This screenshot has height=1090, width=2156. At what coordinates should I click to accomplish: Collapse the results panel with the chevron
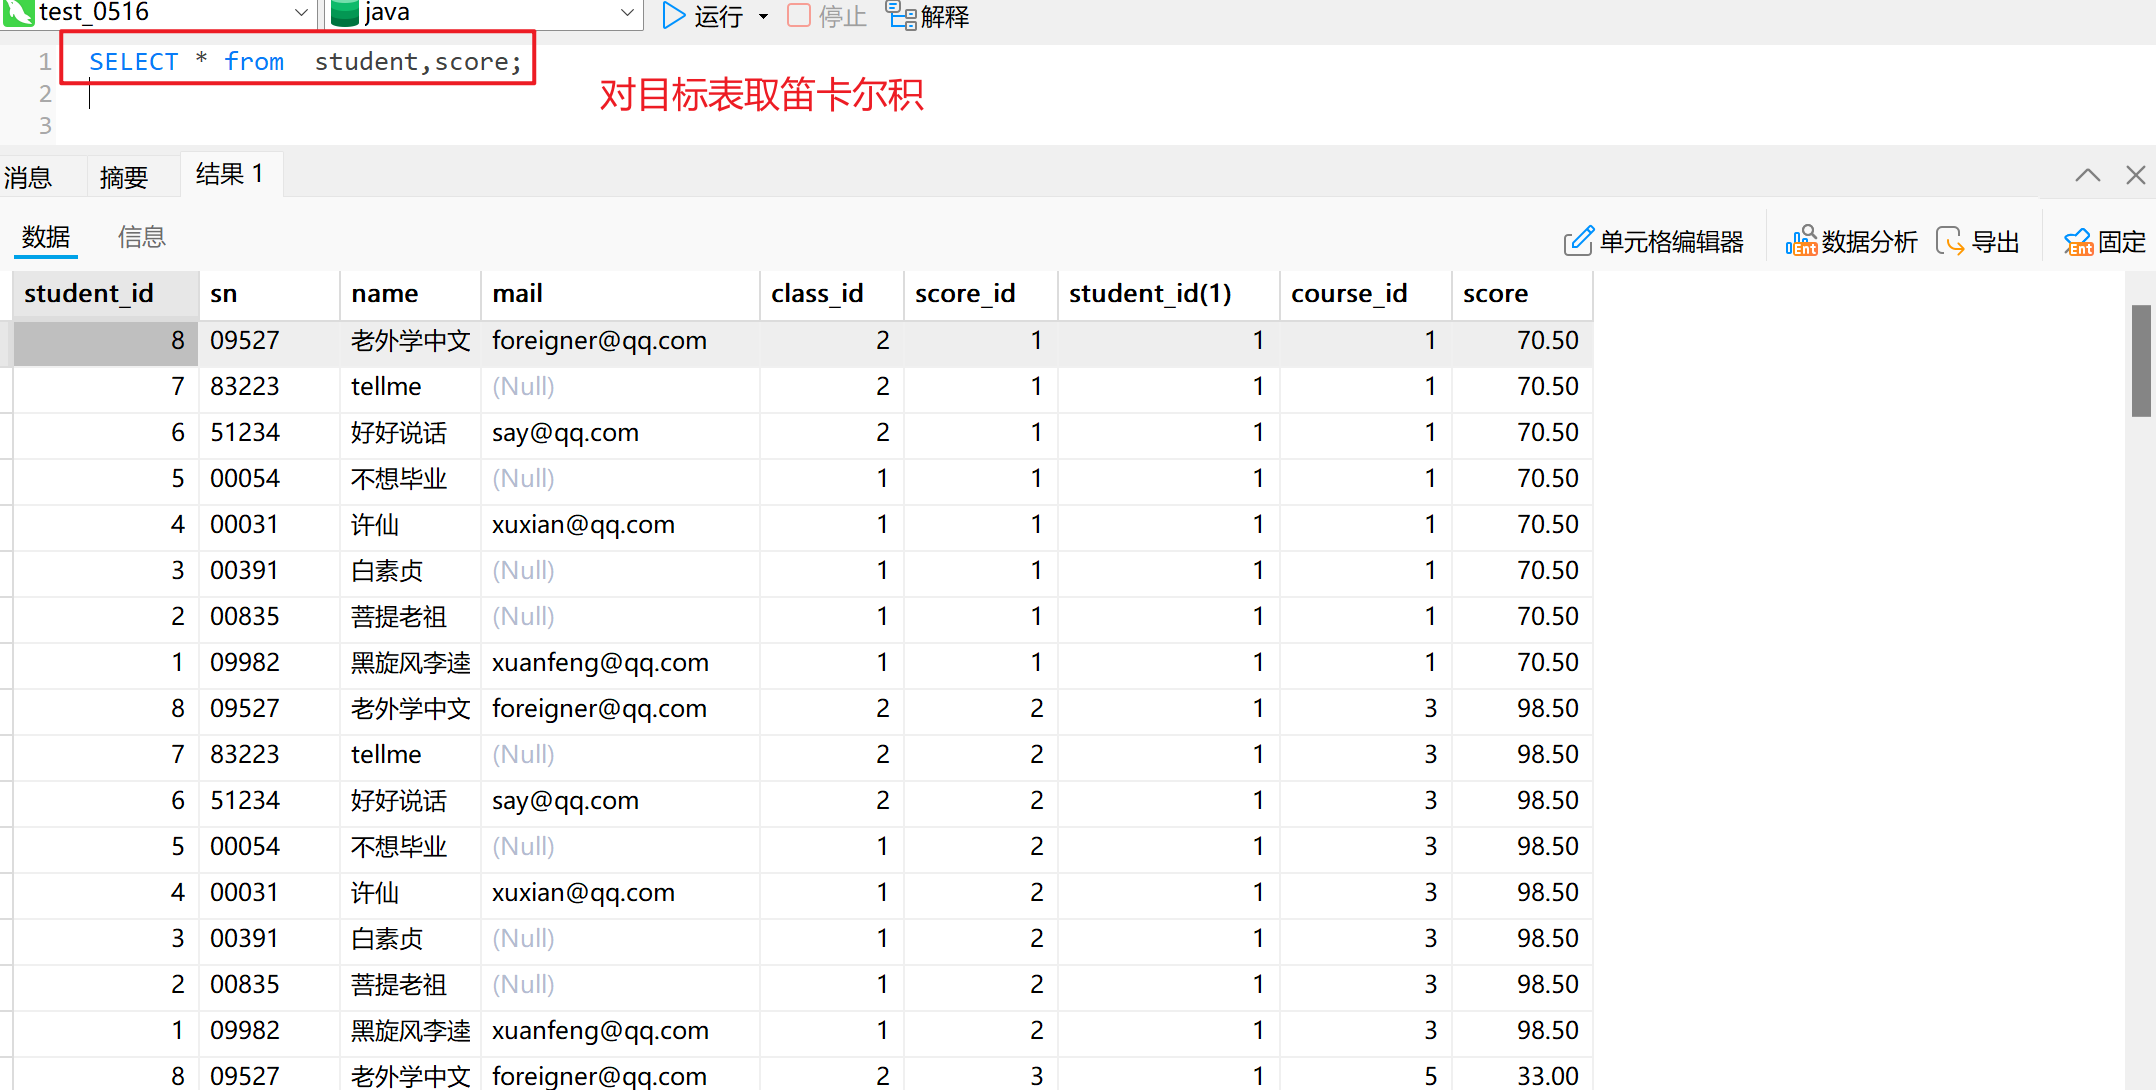click(x=2087, y=175)
